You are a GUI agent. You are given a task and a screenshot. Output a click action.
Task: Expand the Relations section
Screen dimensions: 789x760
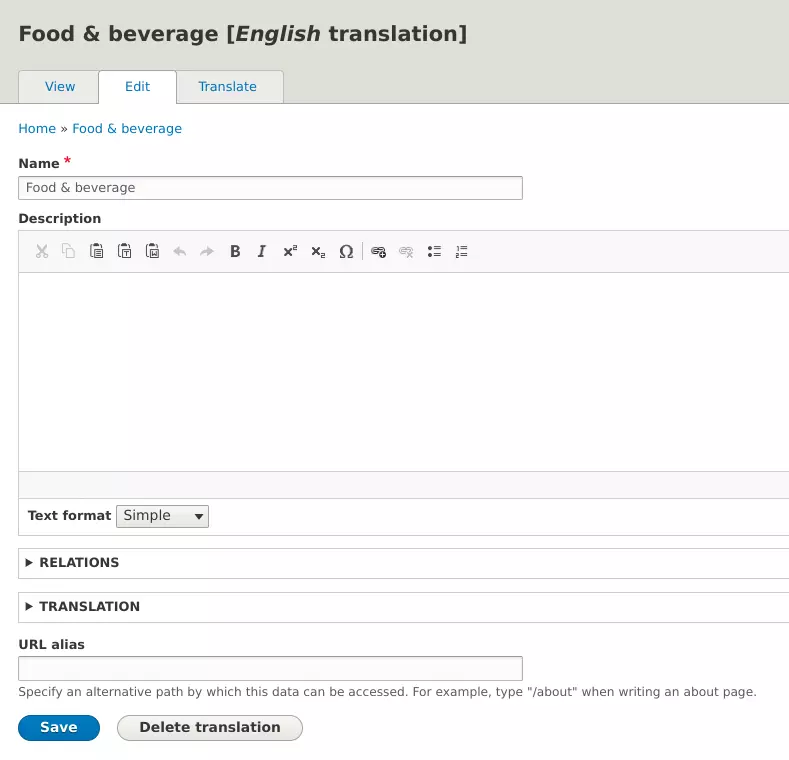tap(78, 563)
